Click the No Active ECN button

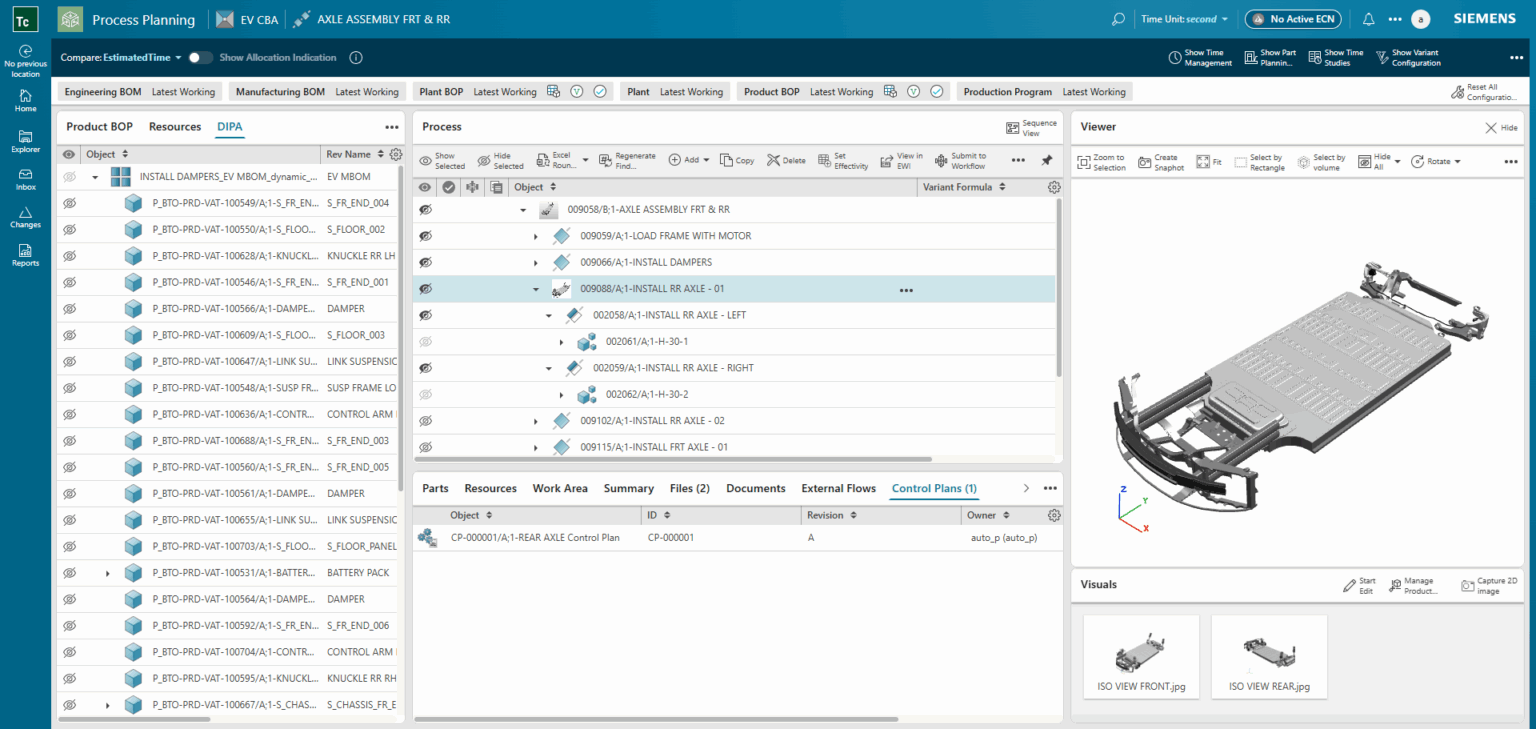(1292, 17)
